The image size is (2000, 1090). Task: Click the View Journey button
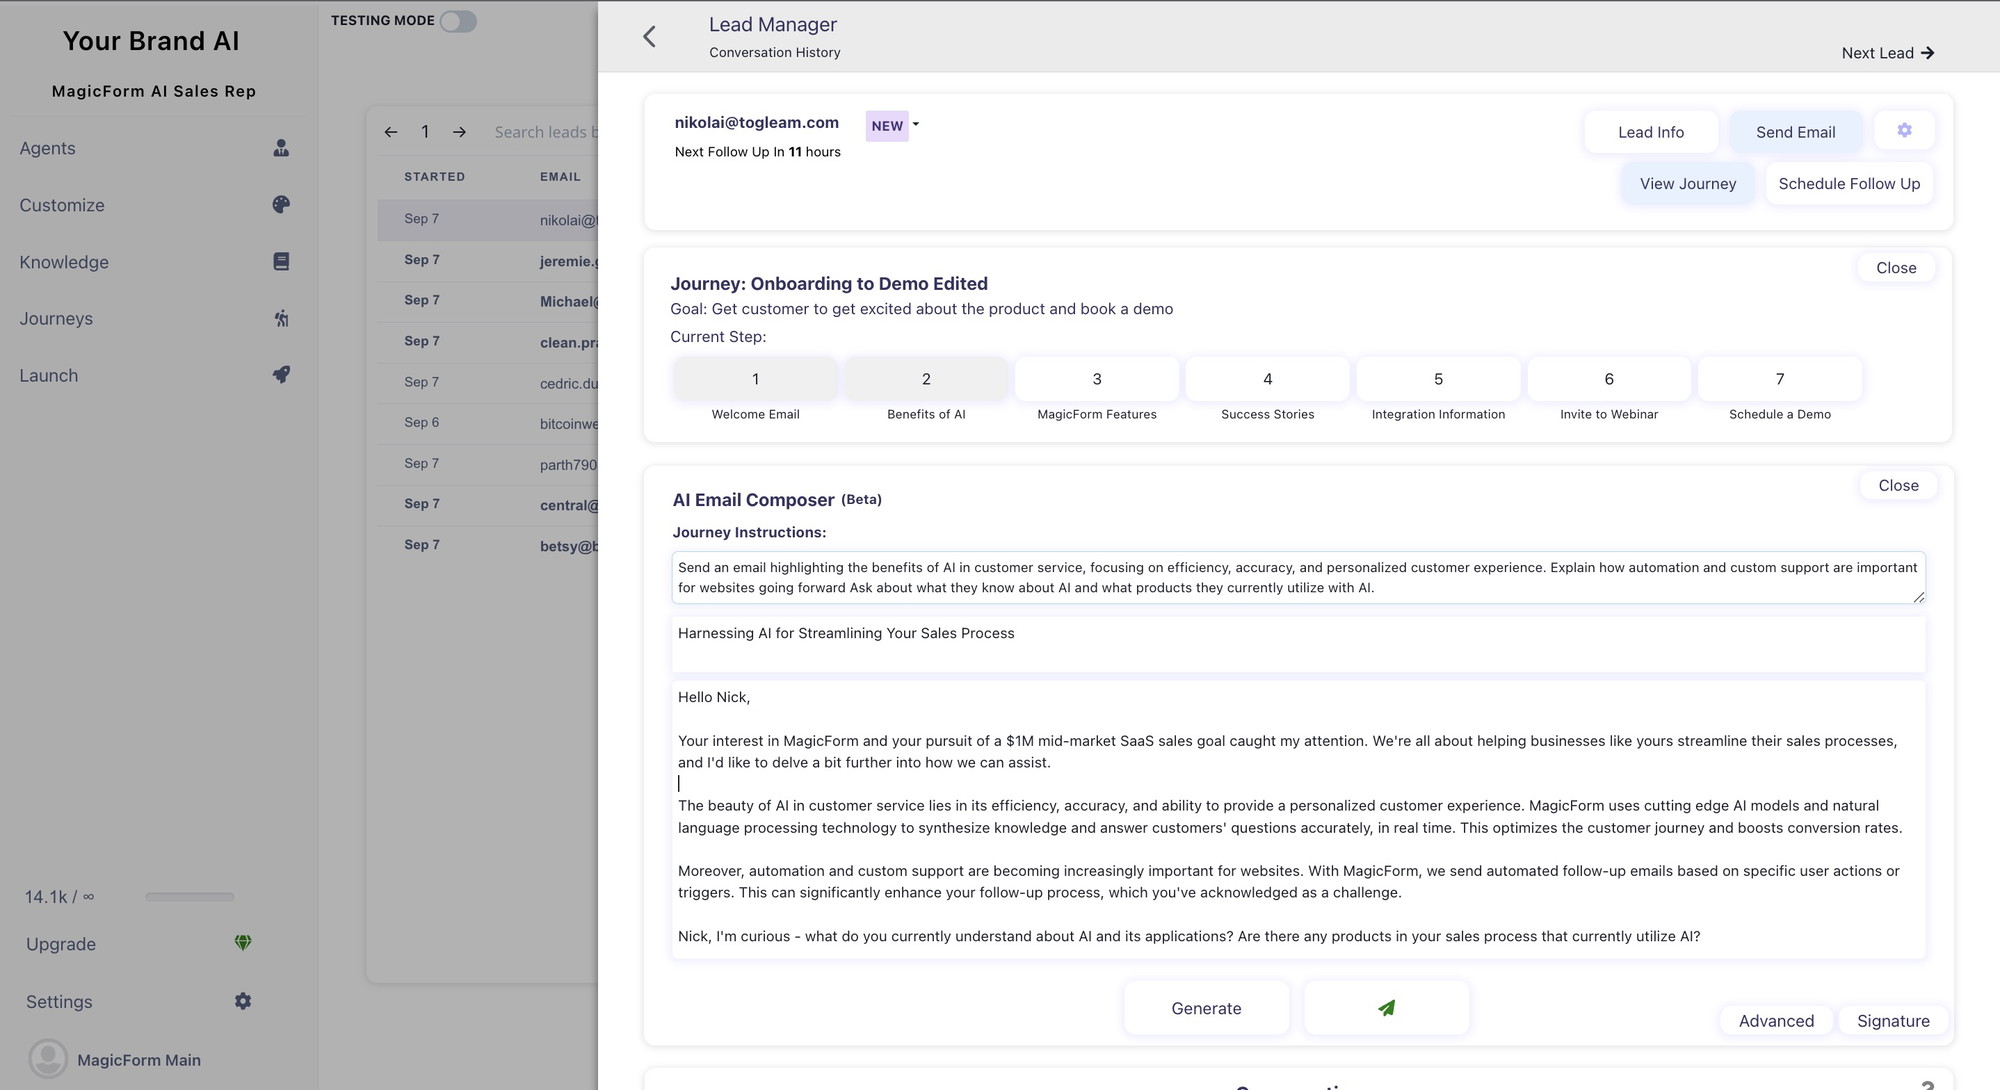point(1688,184)
